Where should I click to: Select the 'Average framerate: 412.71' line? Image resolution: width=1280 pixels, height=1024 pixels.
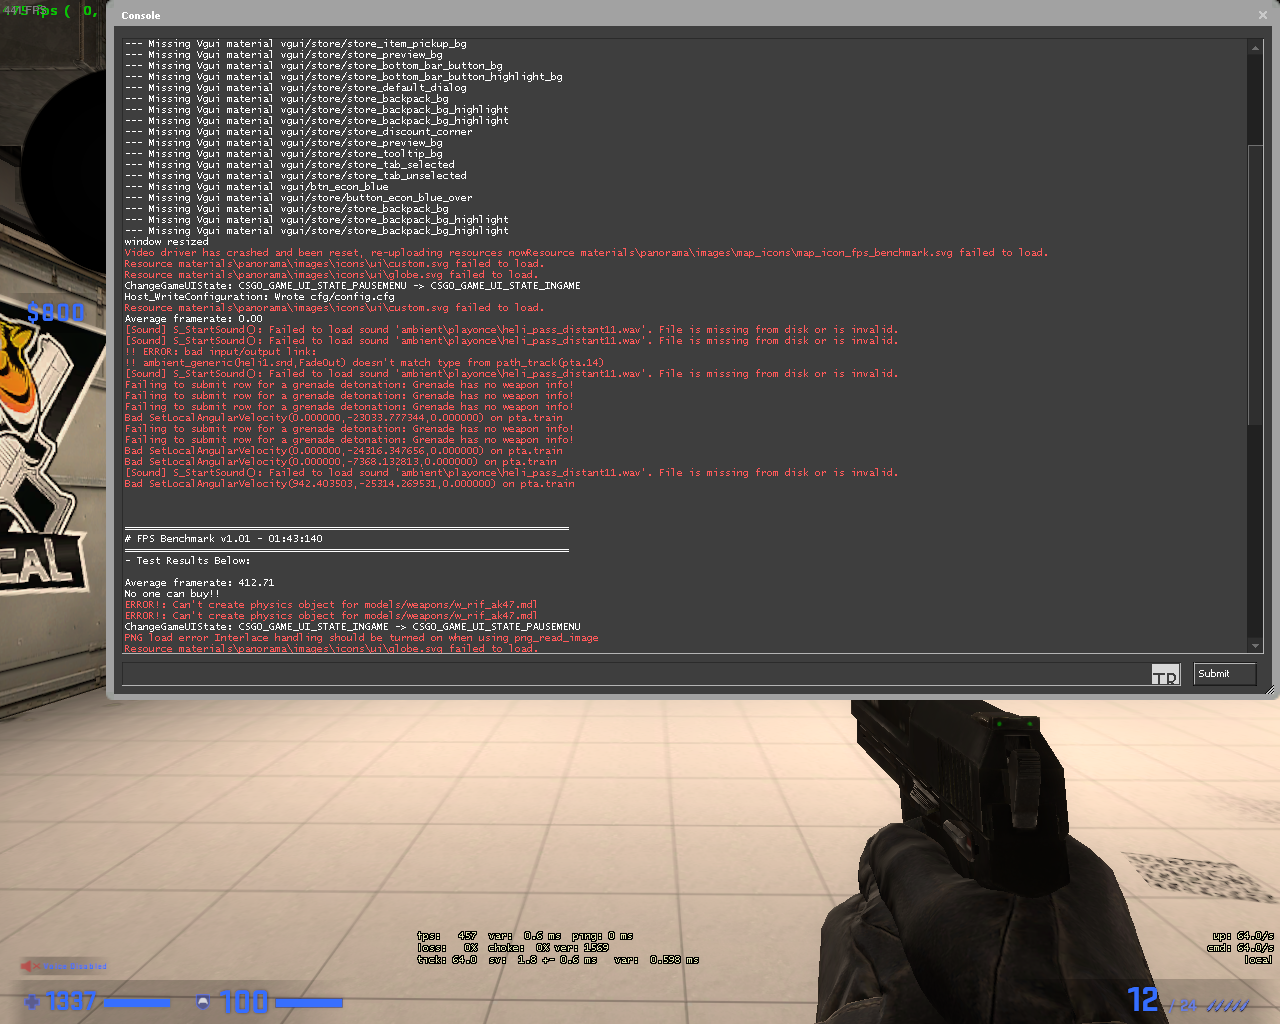(199, 583)
